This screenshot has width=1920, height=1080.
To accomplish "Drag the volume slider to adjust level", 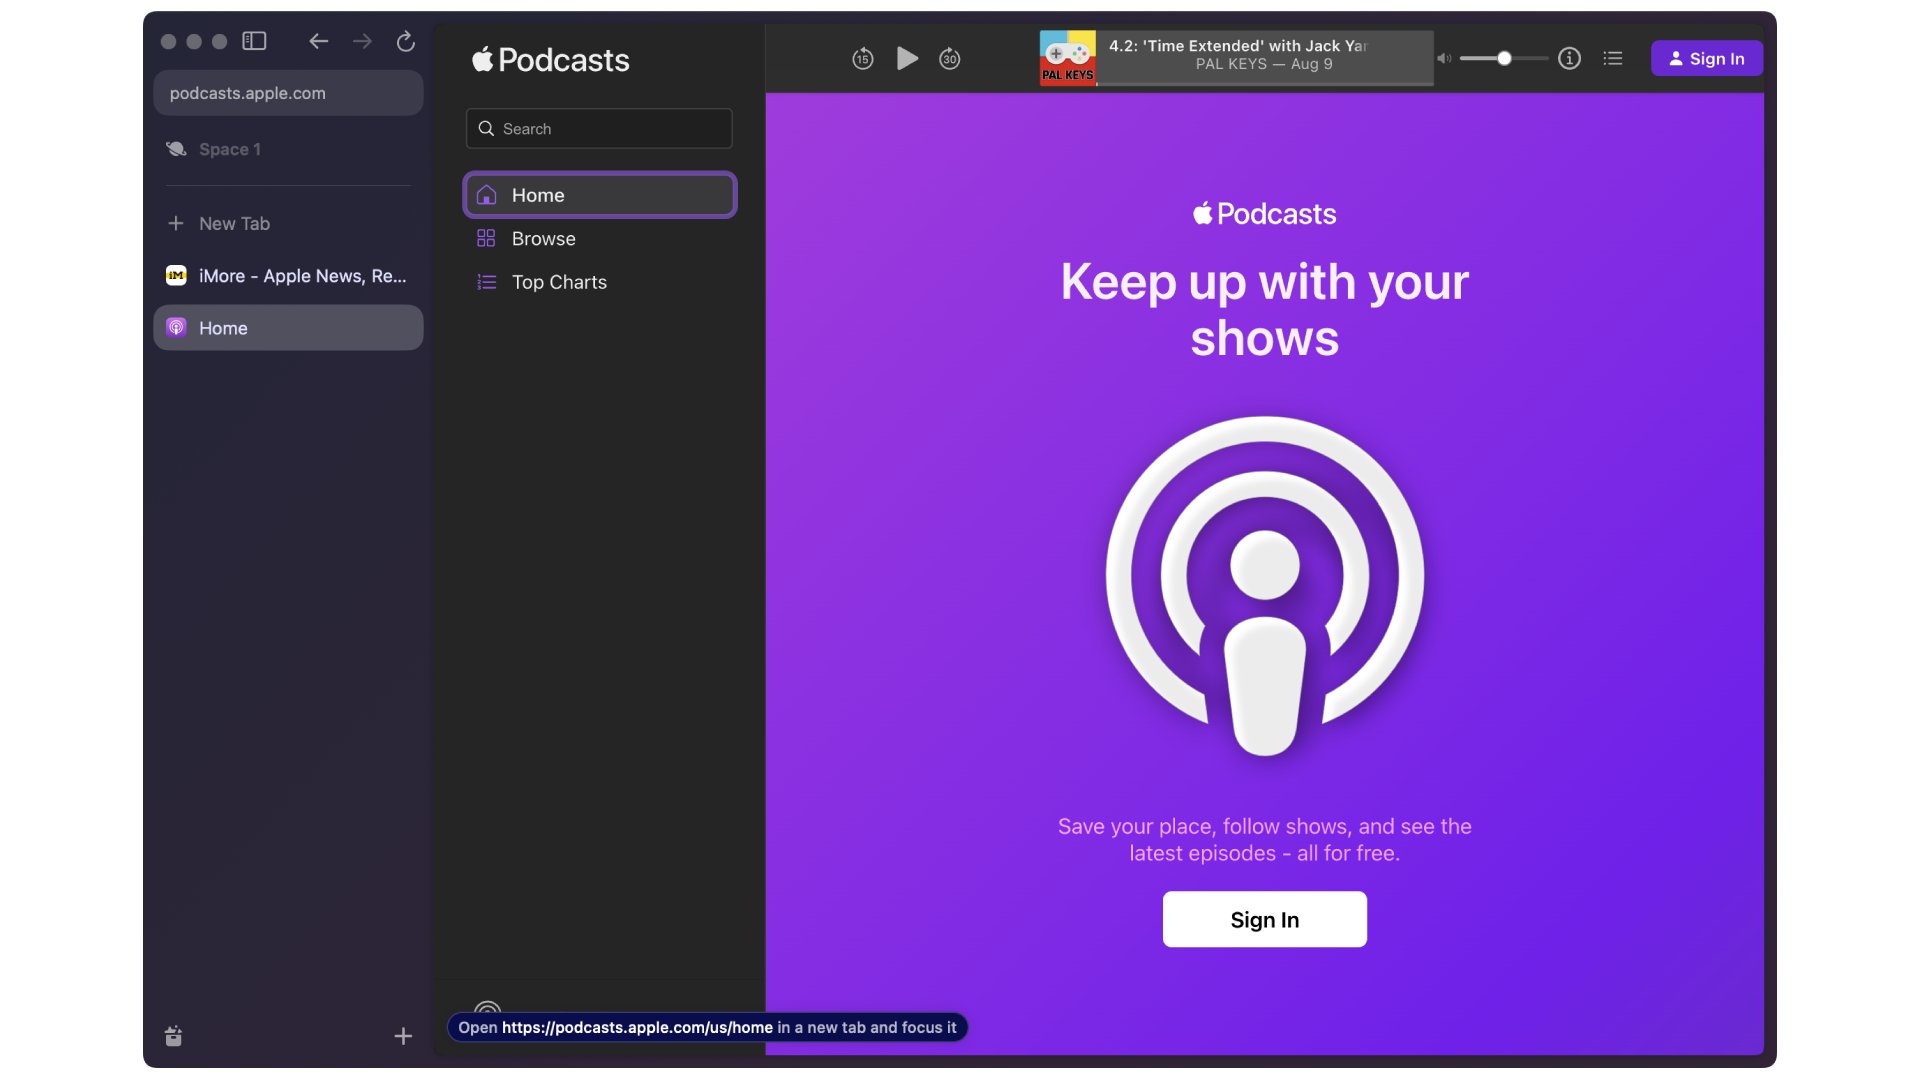I will [x=1501, y=58].
